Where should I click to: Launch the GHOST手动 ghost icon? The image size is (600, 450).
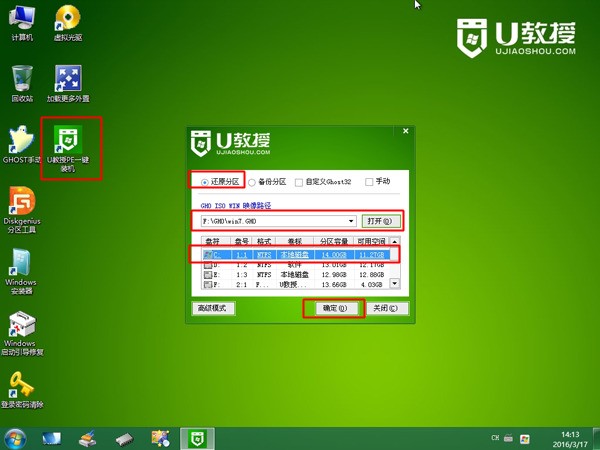coord(21,145)
